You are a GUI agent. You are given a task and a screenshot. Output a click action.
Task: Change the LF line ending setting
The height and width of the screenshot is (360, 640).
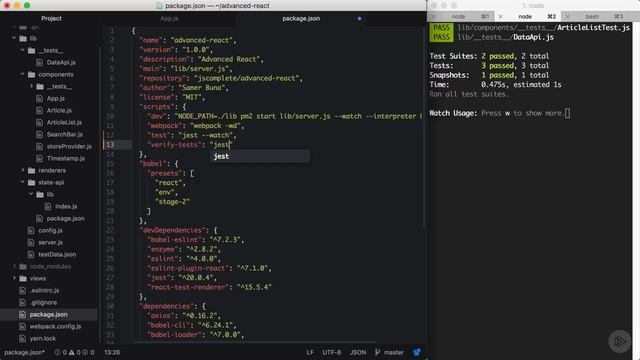(x=310, y=352)
